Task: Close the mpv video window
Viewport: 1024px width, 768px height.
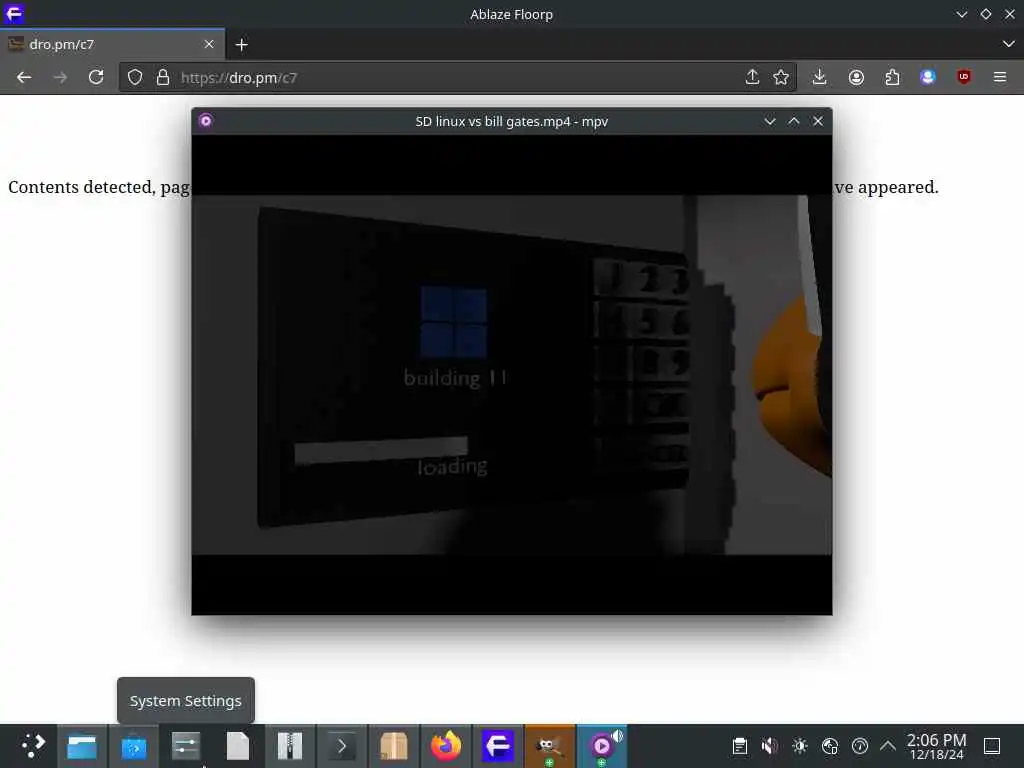Action: (x=818, y=121)
